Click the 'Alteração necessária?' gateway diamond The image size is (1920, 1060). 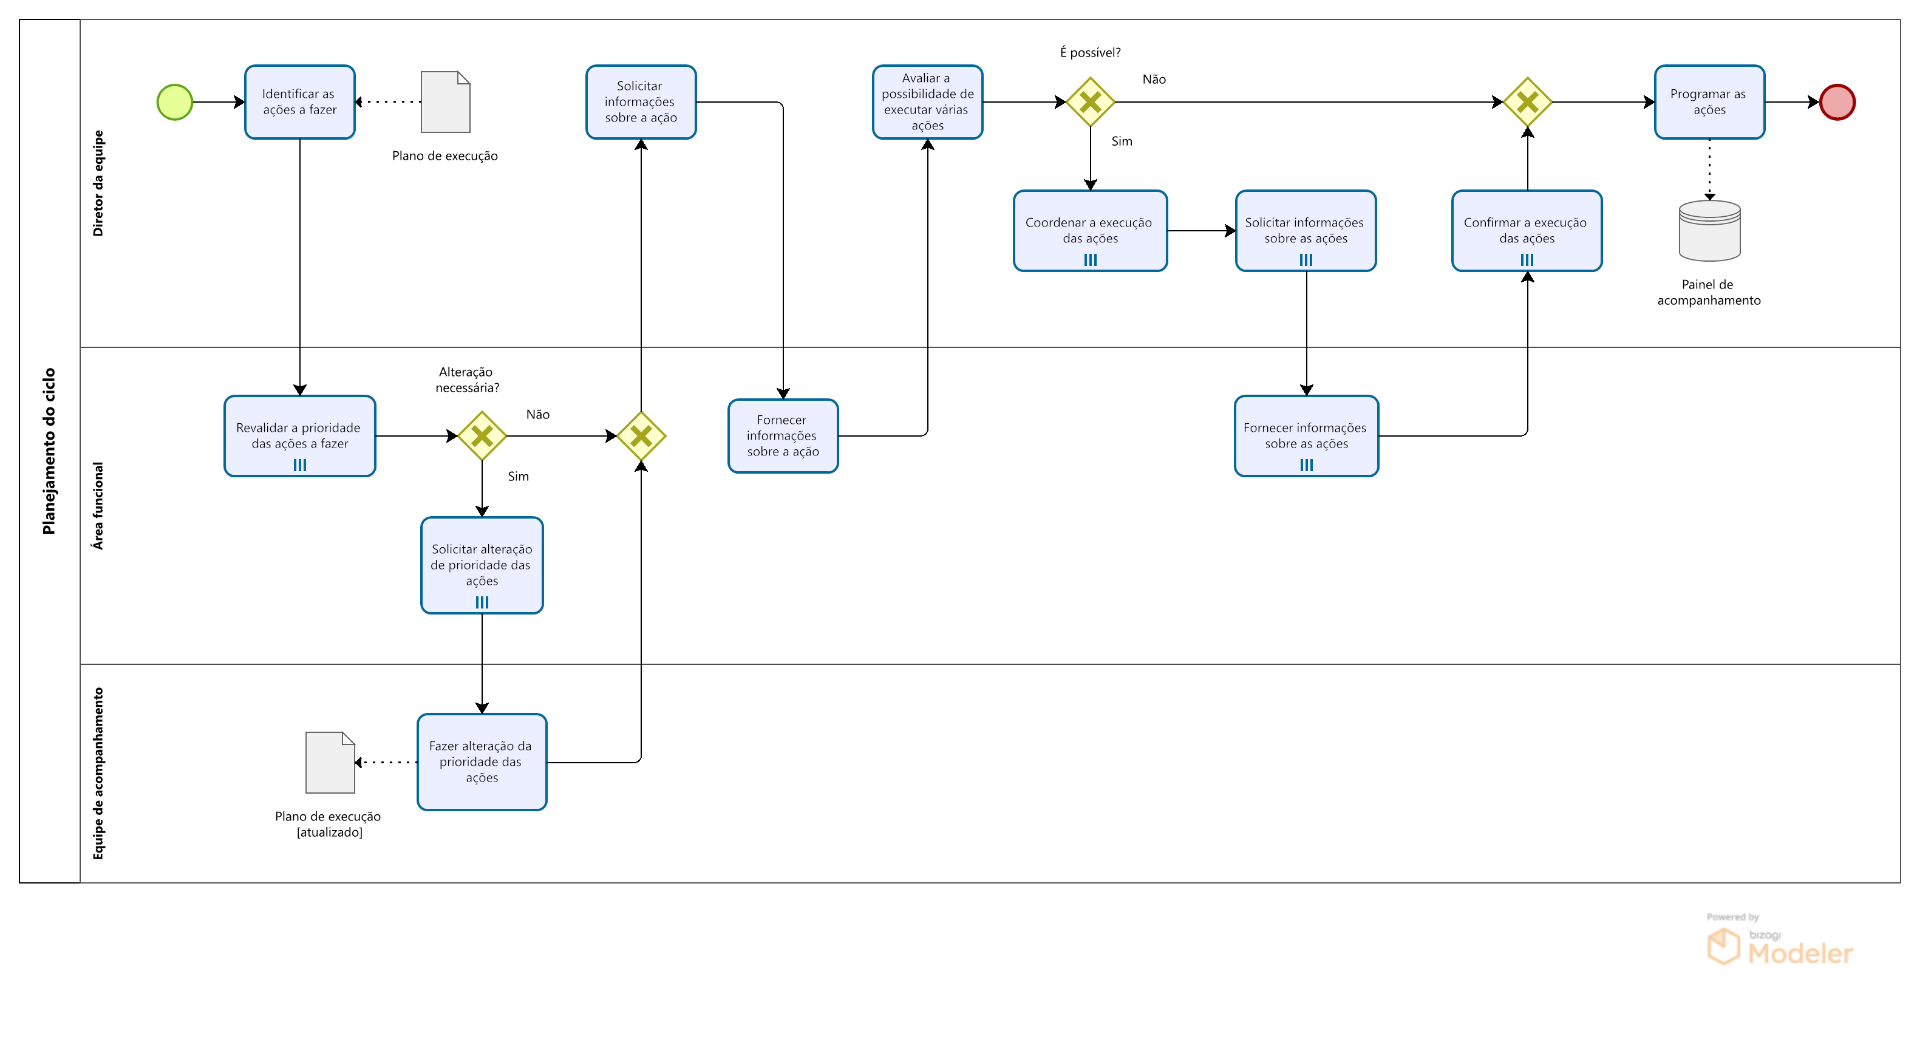click(482, 436)
